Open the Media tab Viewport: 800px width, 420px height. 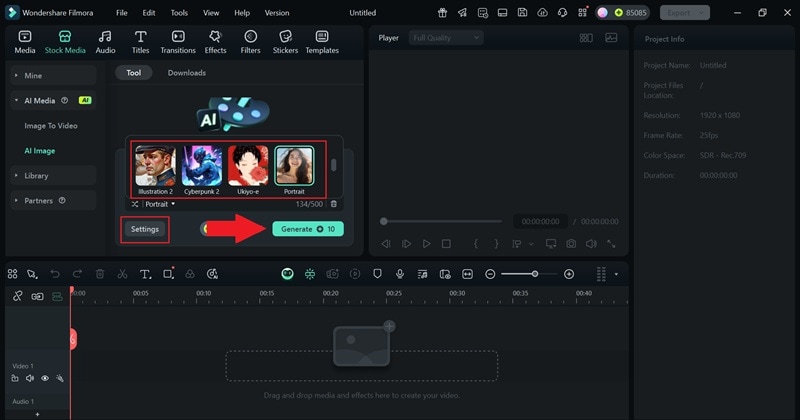pyautogui.click(x=24, y=42)
